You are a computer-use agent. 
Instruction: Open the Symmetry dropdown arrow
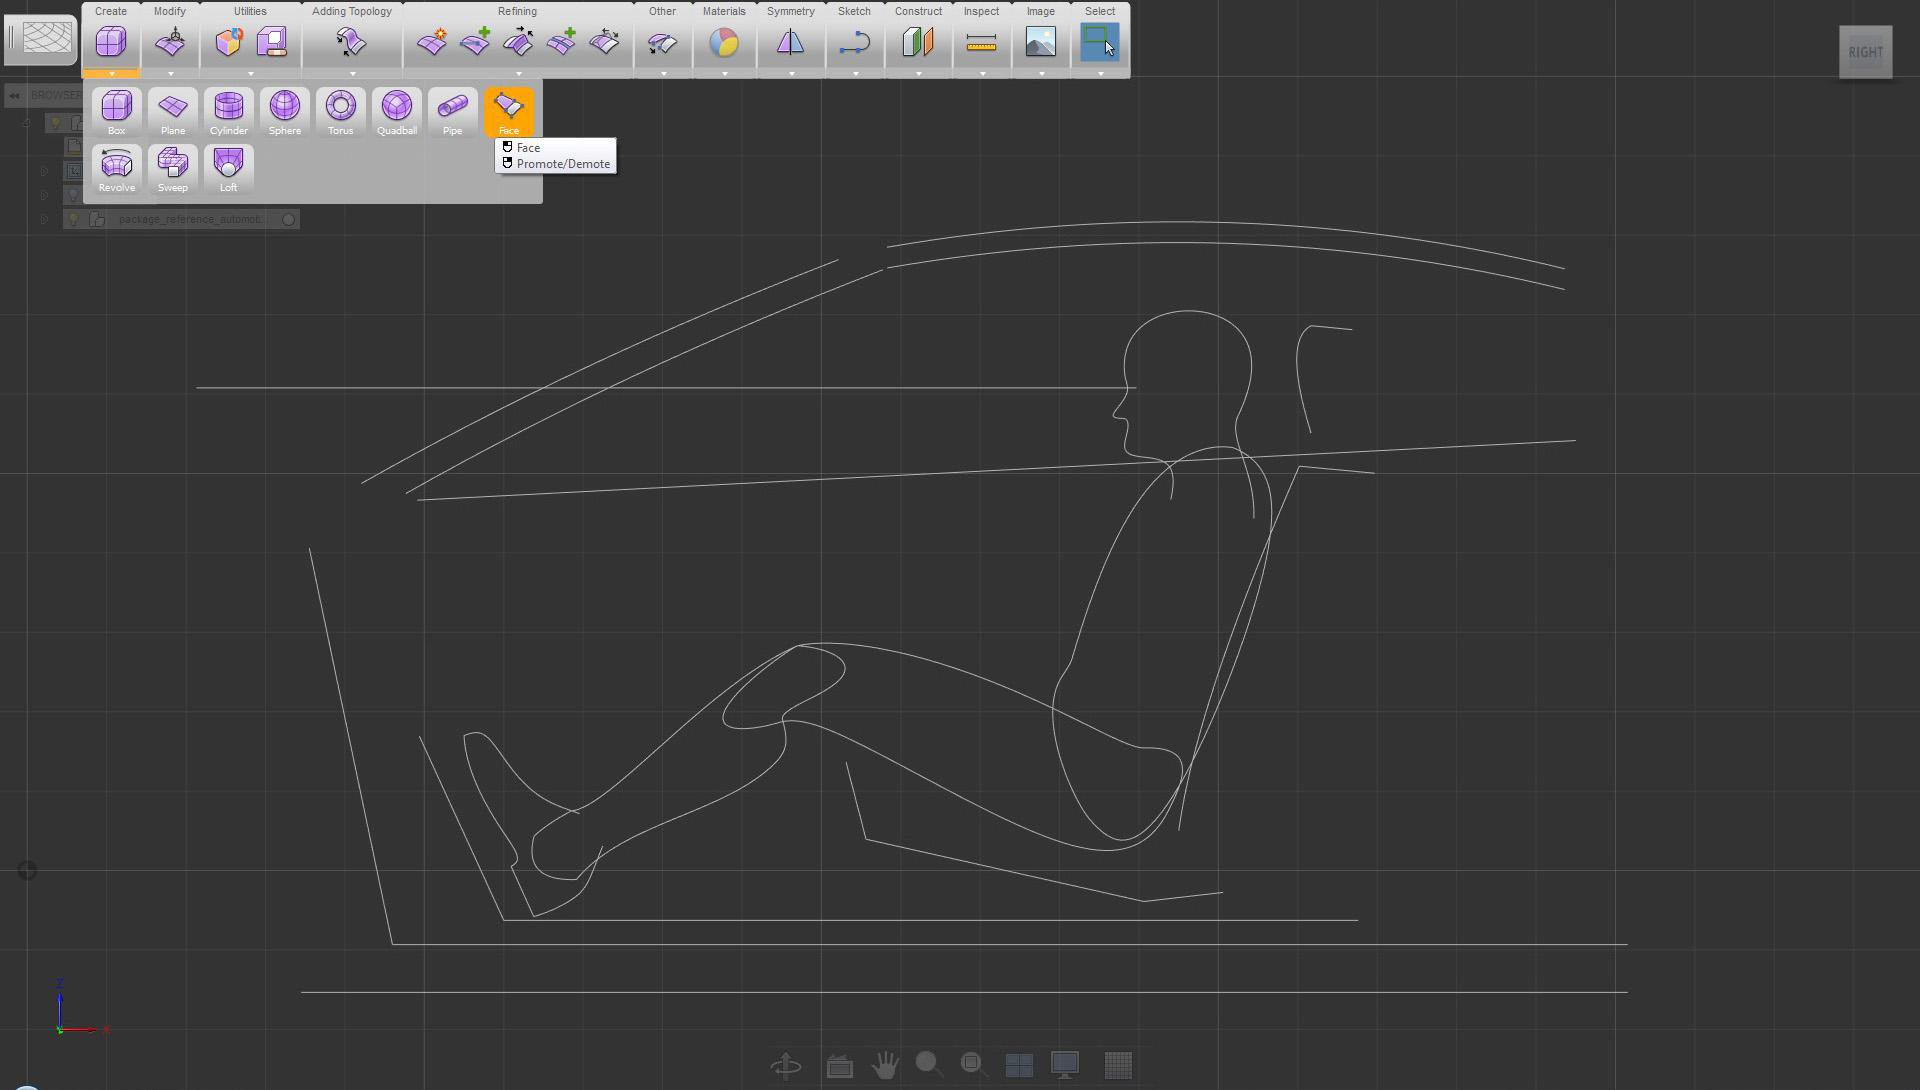791,73
